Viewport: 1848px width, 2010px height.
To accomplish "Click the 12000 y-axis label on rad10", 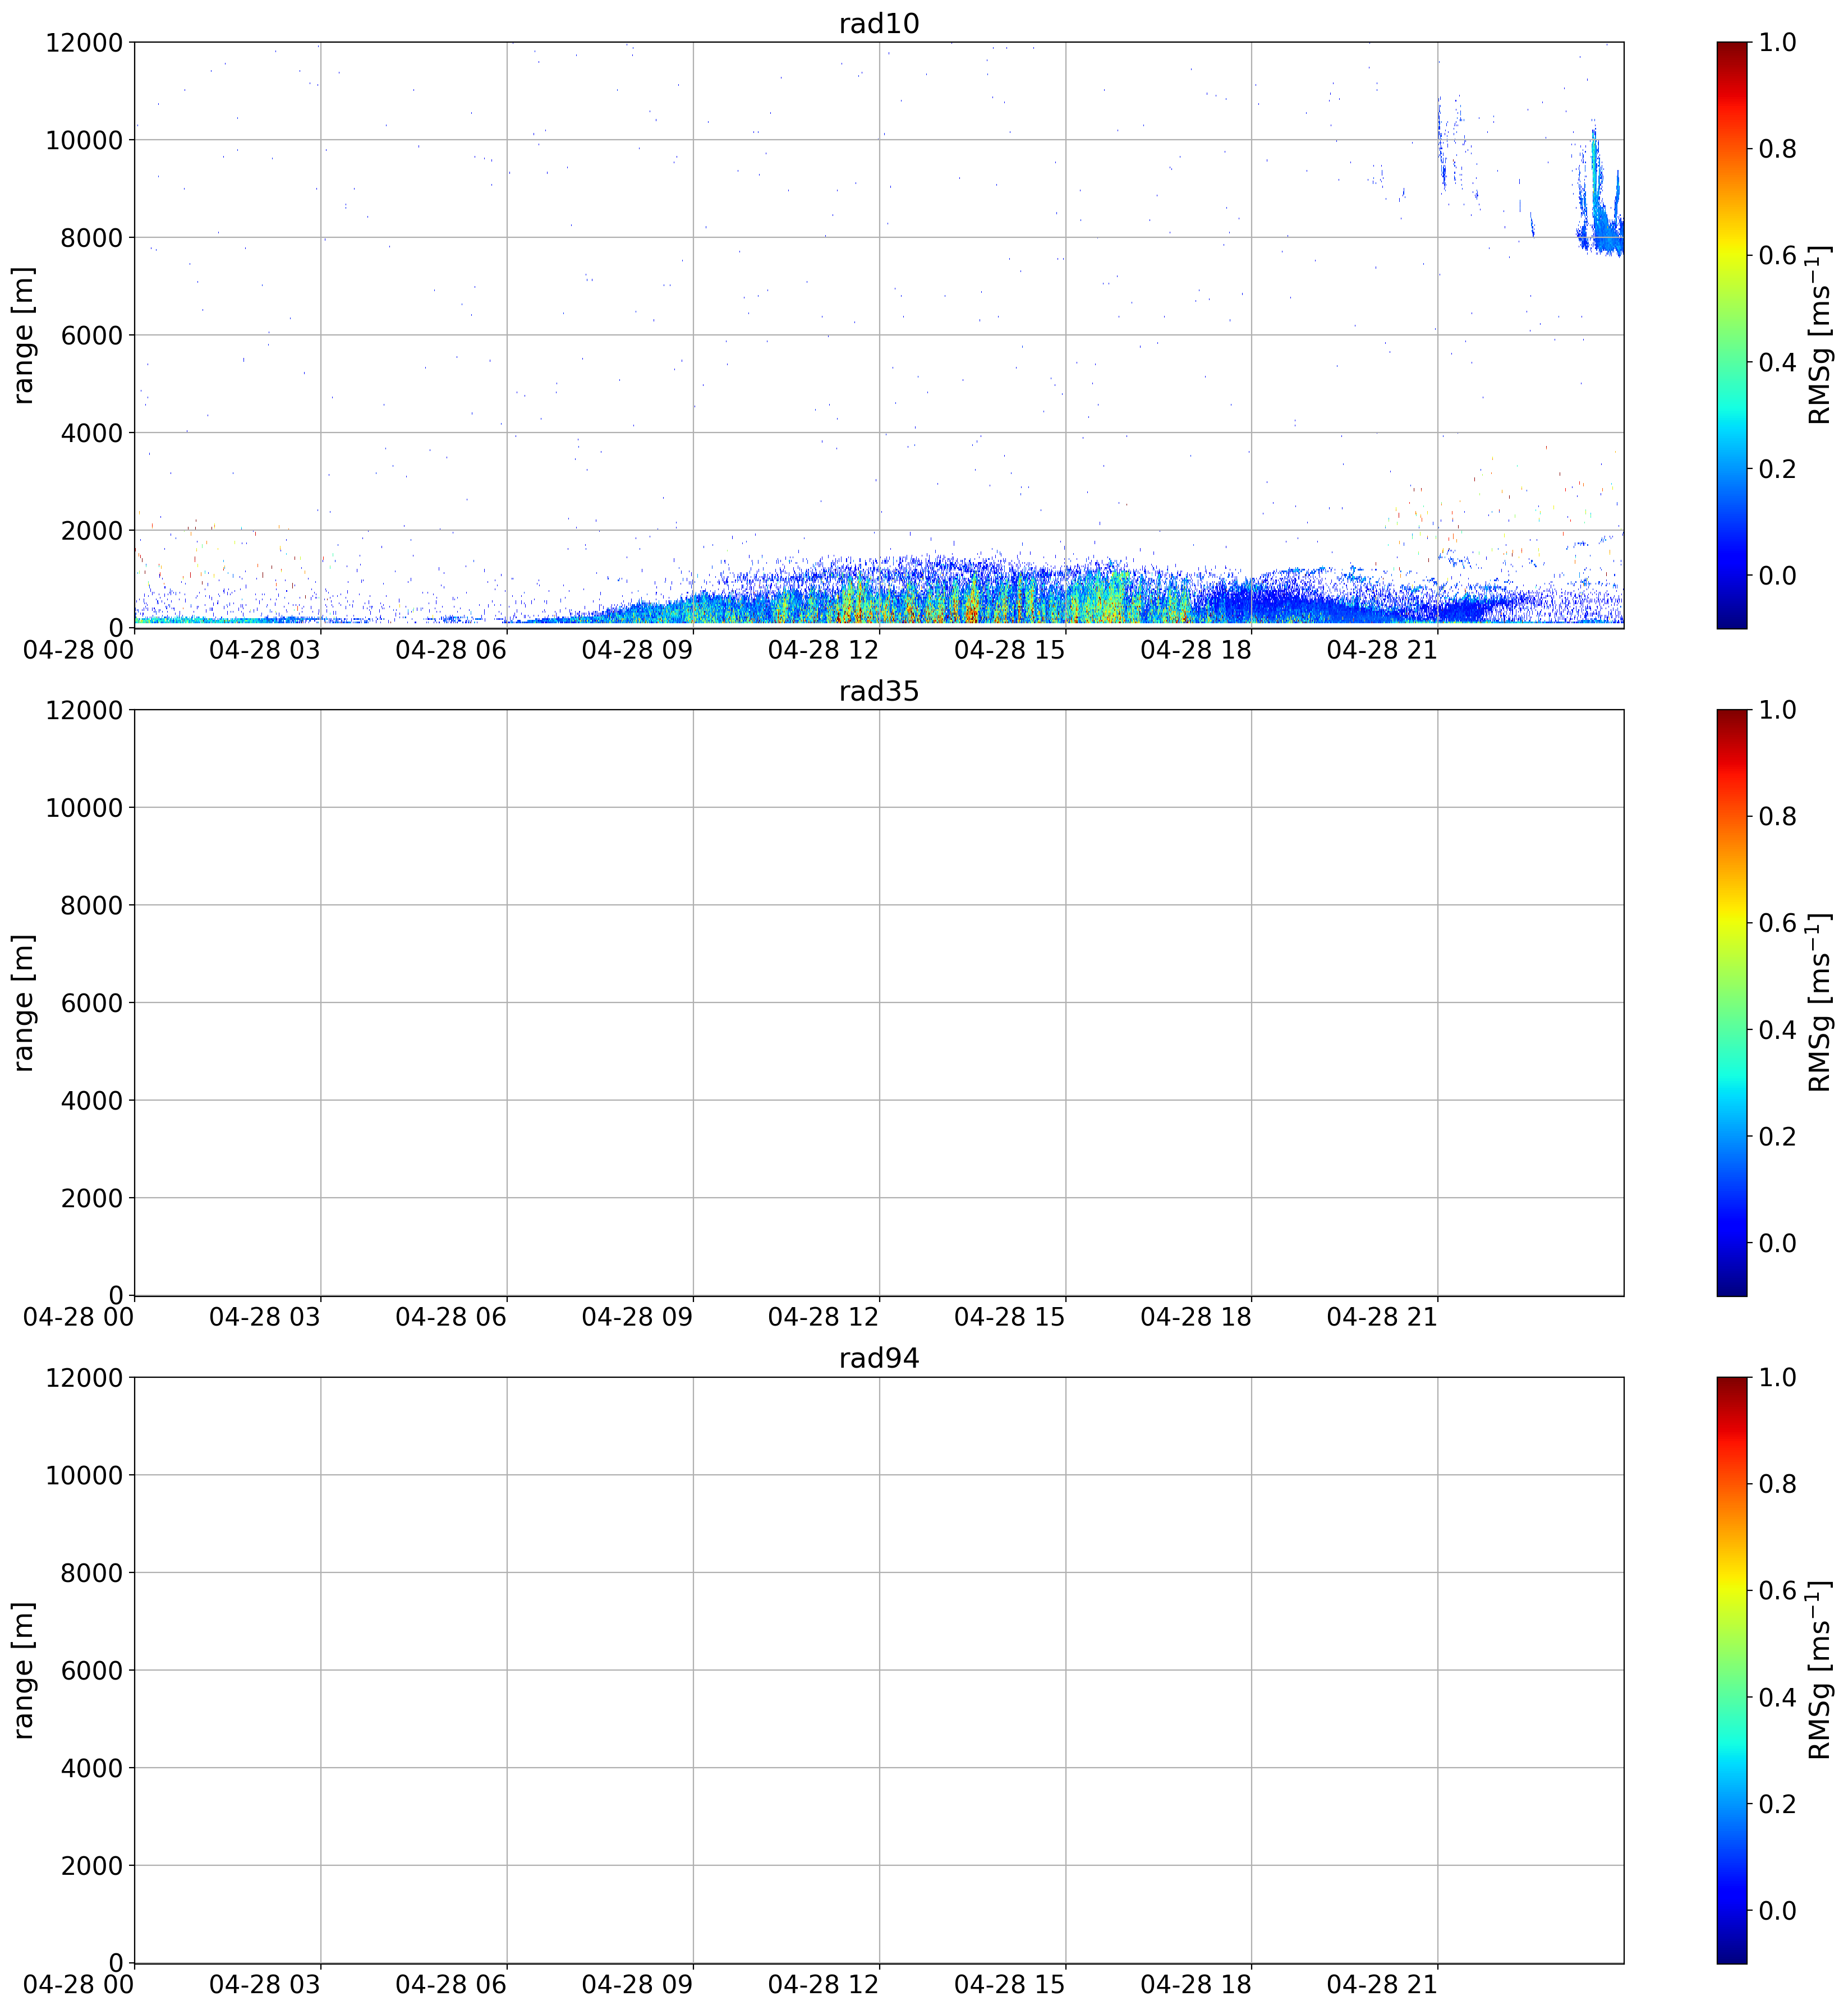I will (x=84, y=42).
